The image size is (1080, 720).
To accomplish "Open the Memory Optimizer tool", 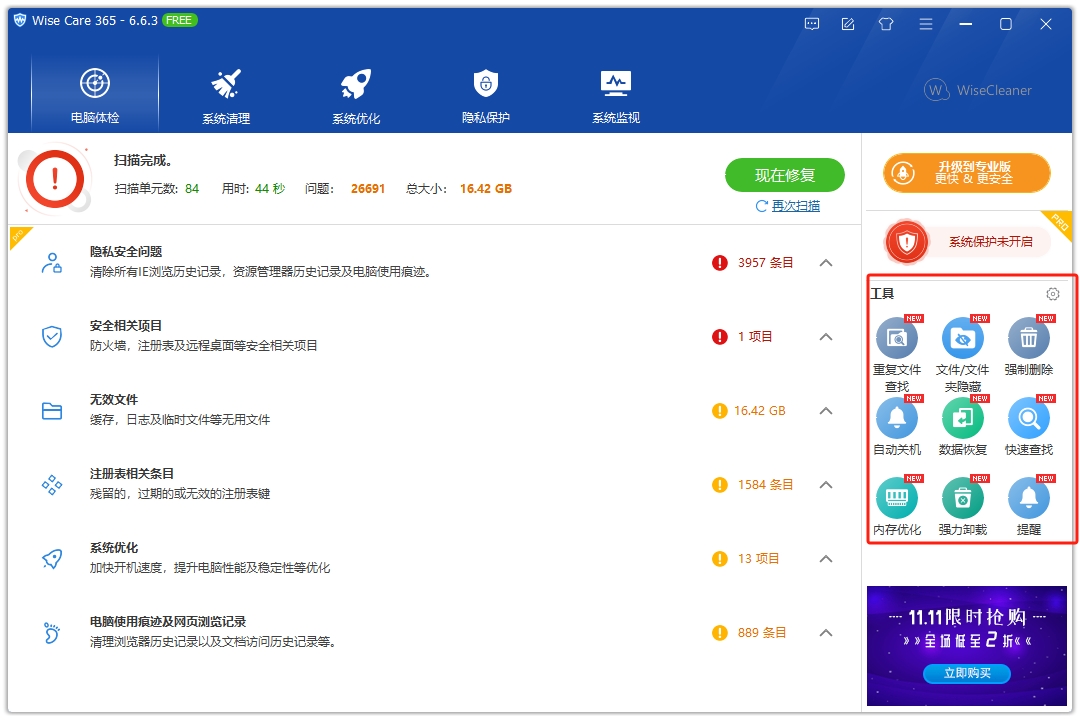I will pos(897,497).
